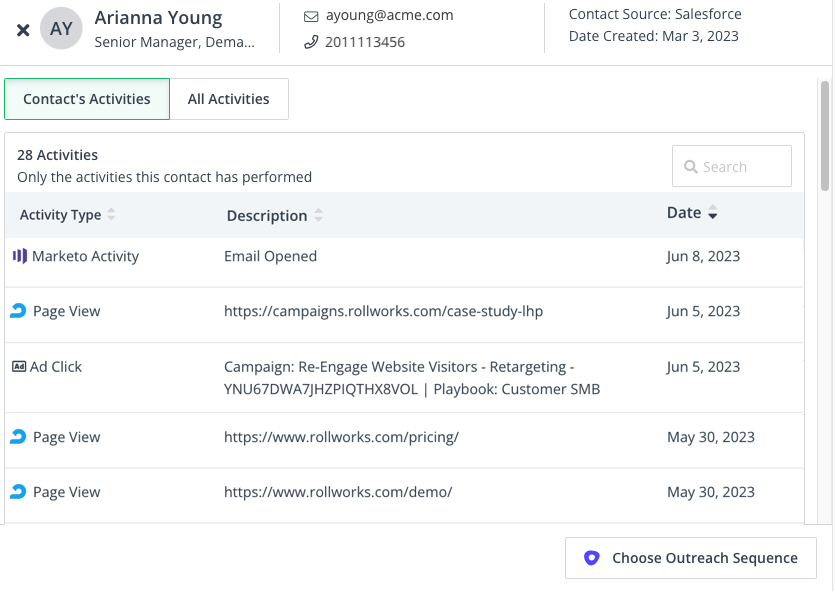This screenshot has width=835, height=595.
Task: Click the Marketo Activity icon
Action: pyautogui.click(x=19, y=256)
